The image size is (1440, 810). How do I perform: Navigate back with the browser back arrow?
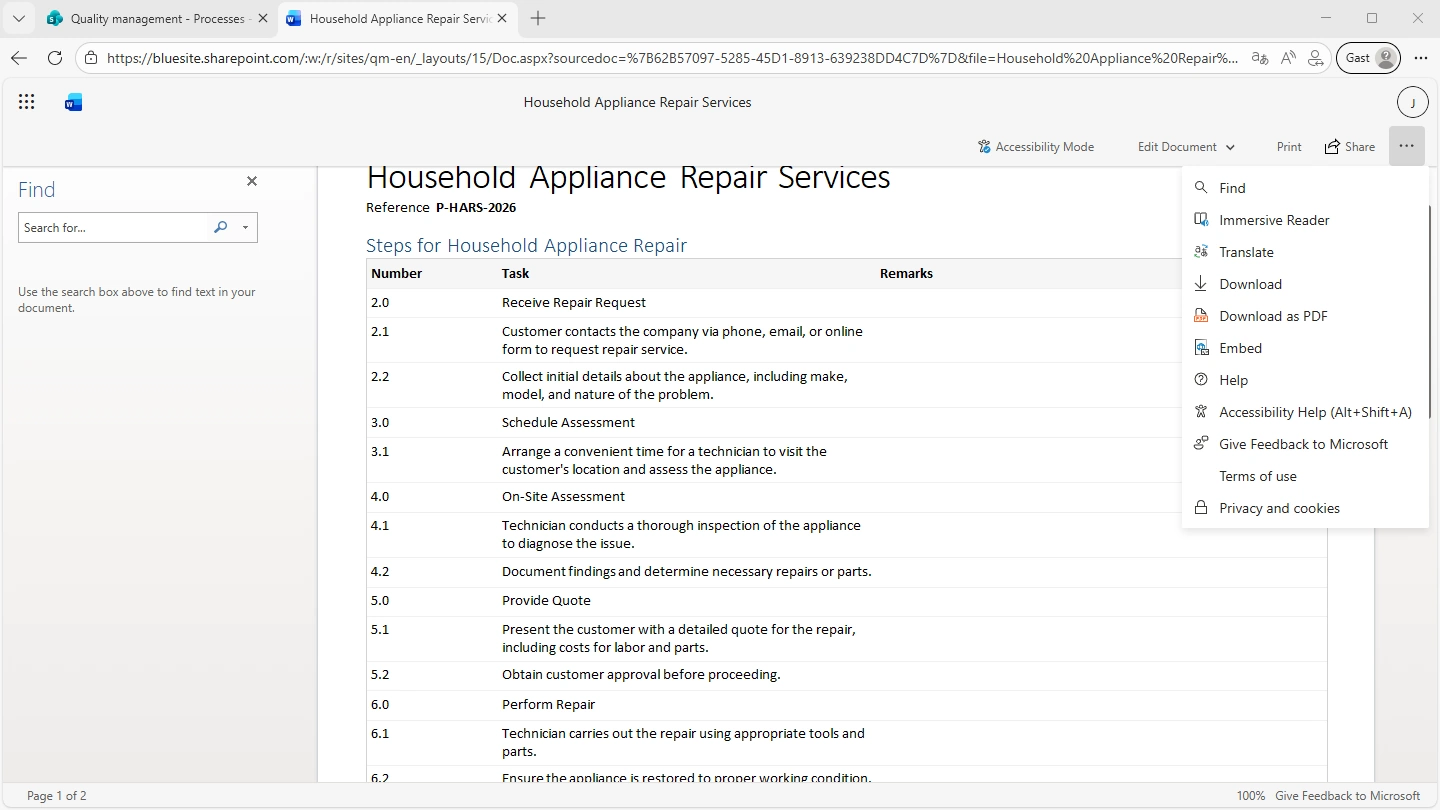(18, 58)
